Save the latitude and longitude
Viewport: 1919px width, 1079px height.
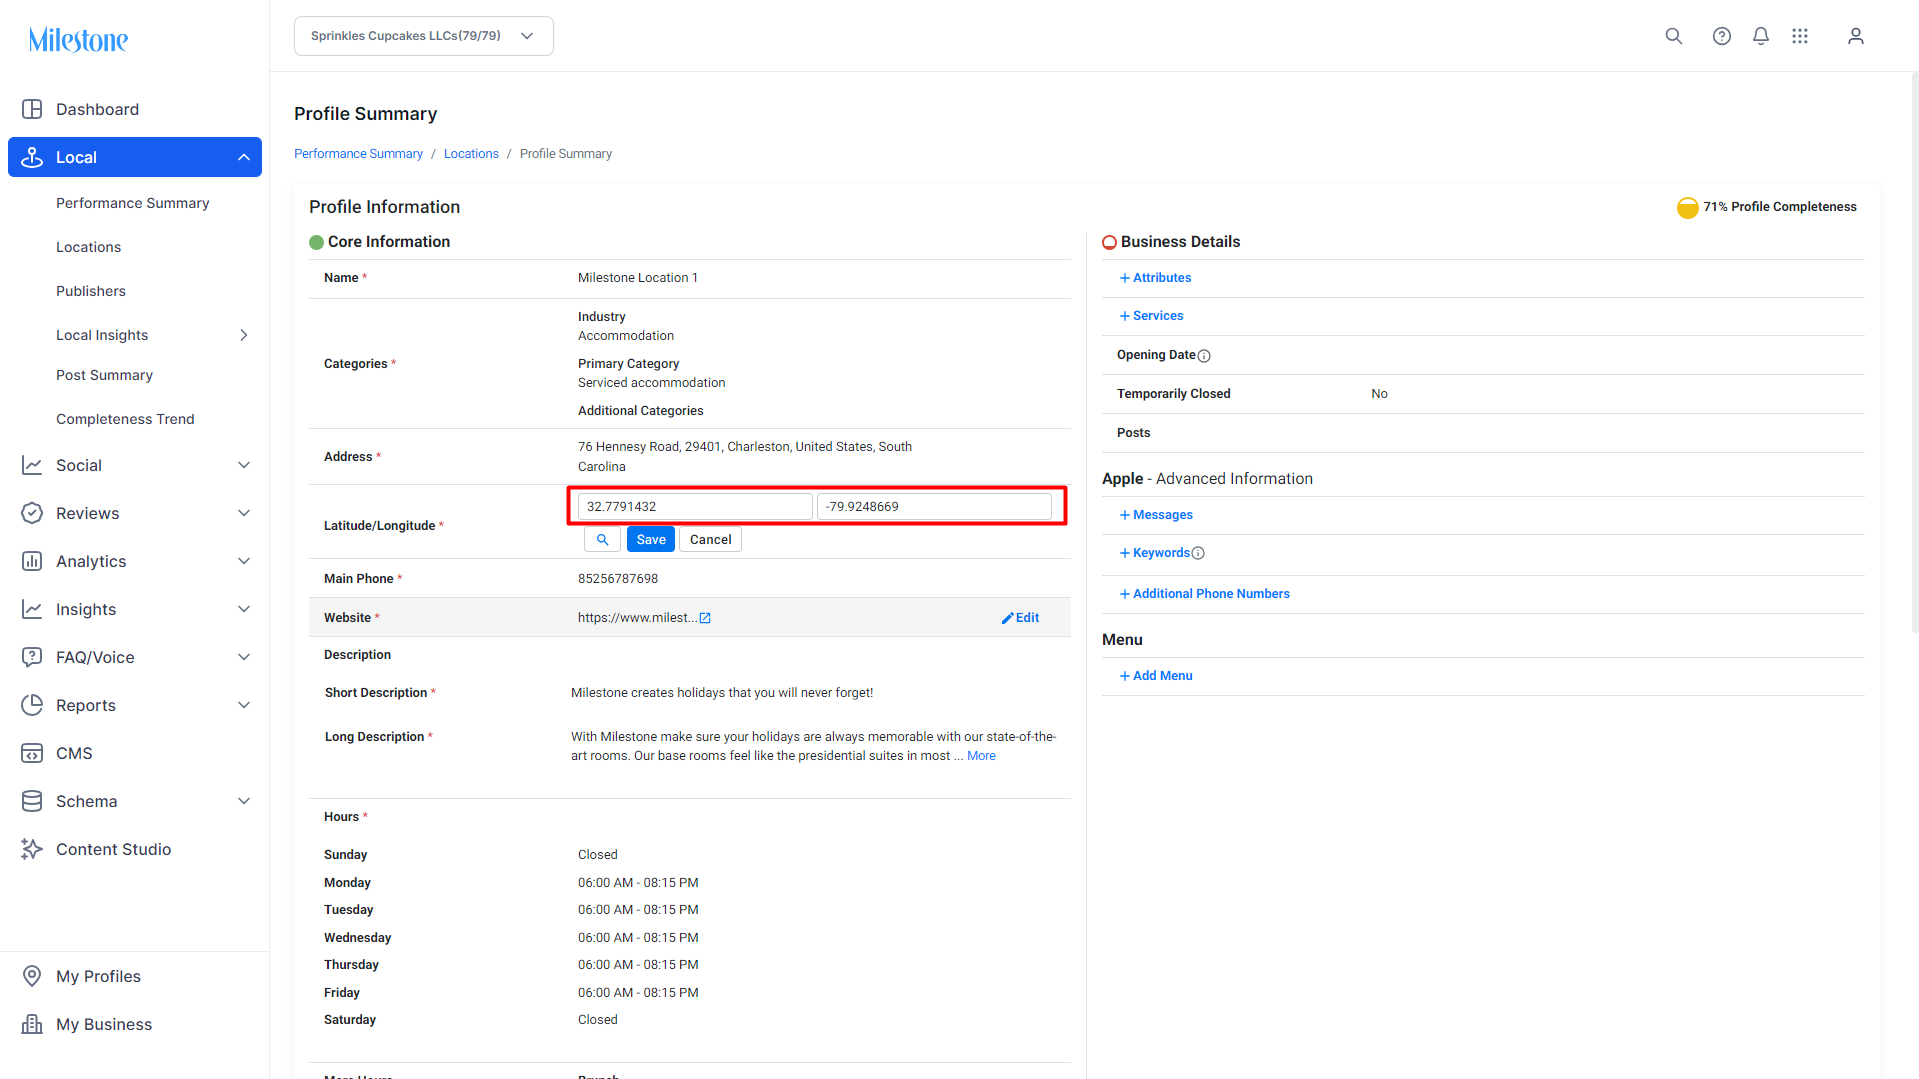651,539
